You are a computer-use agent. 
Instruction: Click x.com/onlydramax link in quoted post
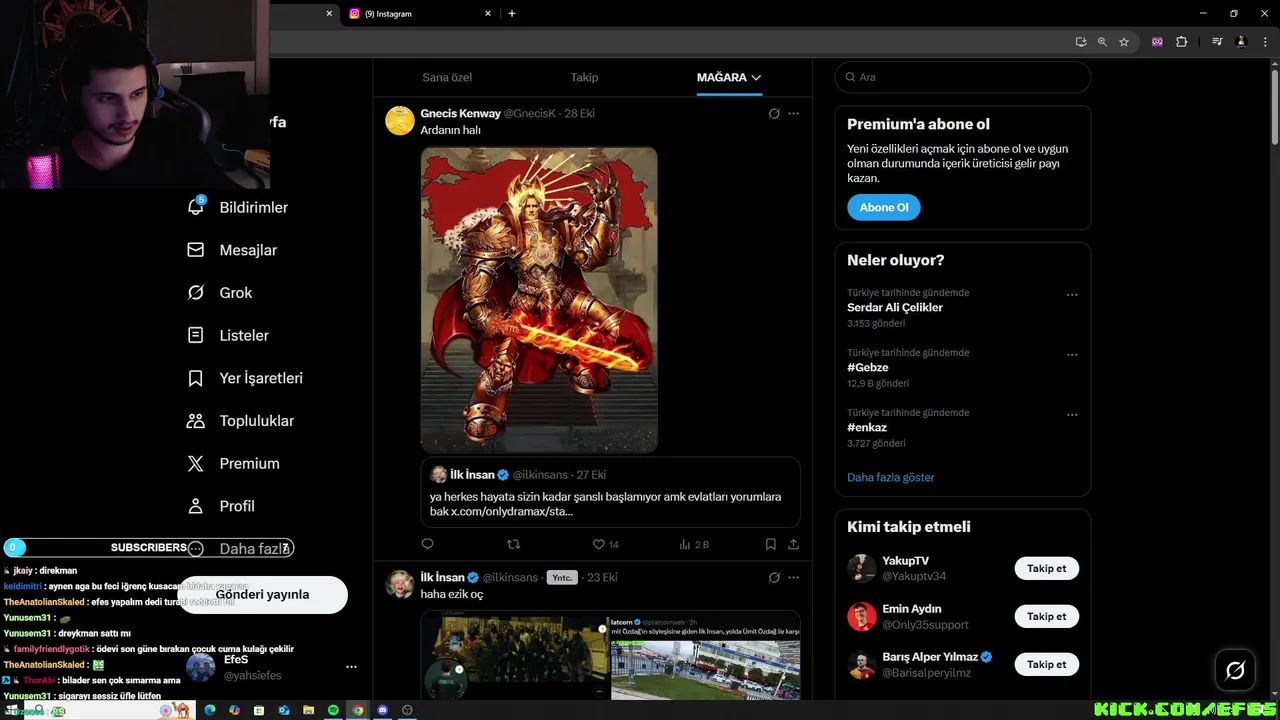point(512,511)
